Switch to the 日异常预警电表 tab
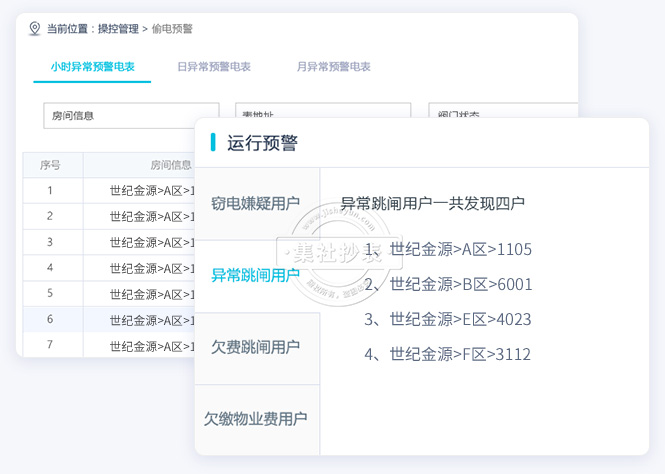Image resolution: width=665 pixels, height=474 pixels. tap(213, 67)
